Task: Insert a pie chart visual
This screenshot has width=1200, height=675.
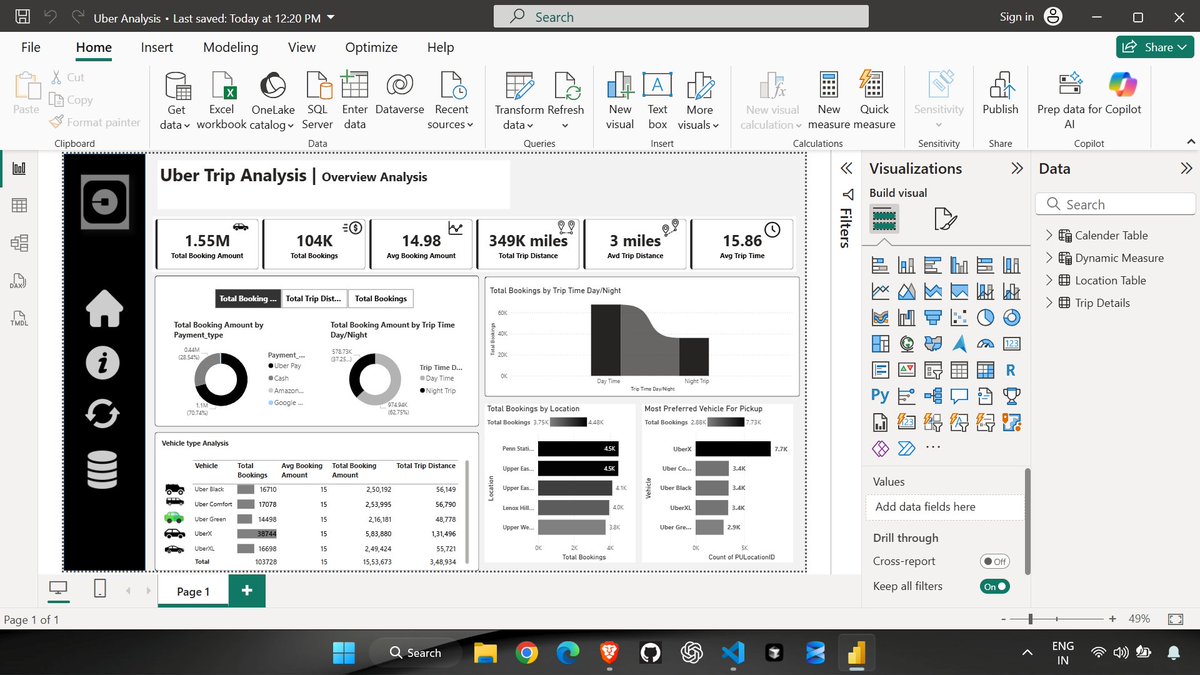Action: (x=985, y=318)
